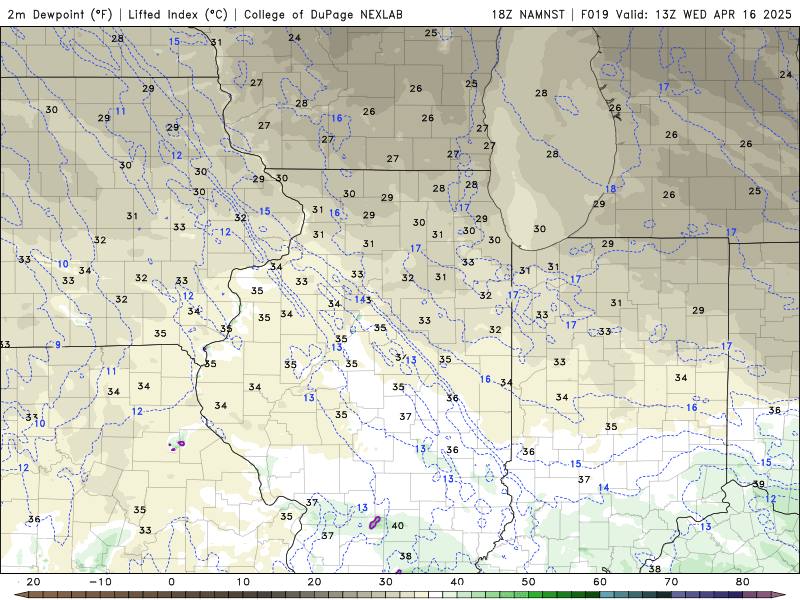Click the "2m Dewpoint (°F)" title text
The height and width of the screenshot is (600, 800).
tap(60, 14)
